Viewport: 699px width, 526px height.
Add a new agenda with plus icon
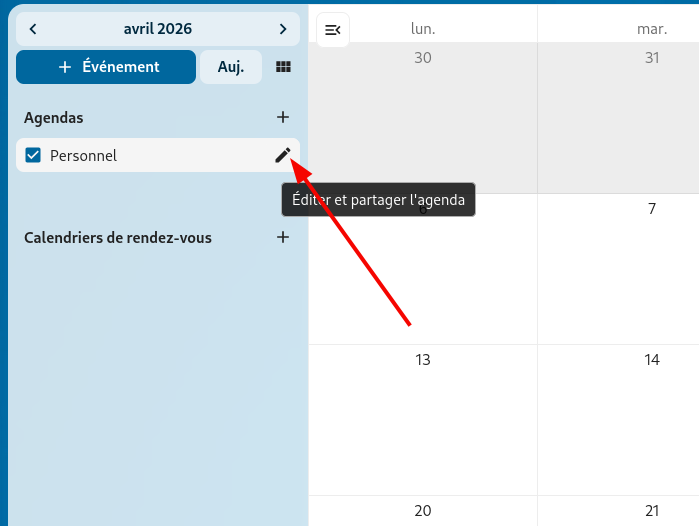[283, 117]
